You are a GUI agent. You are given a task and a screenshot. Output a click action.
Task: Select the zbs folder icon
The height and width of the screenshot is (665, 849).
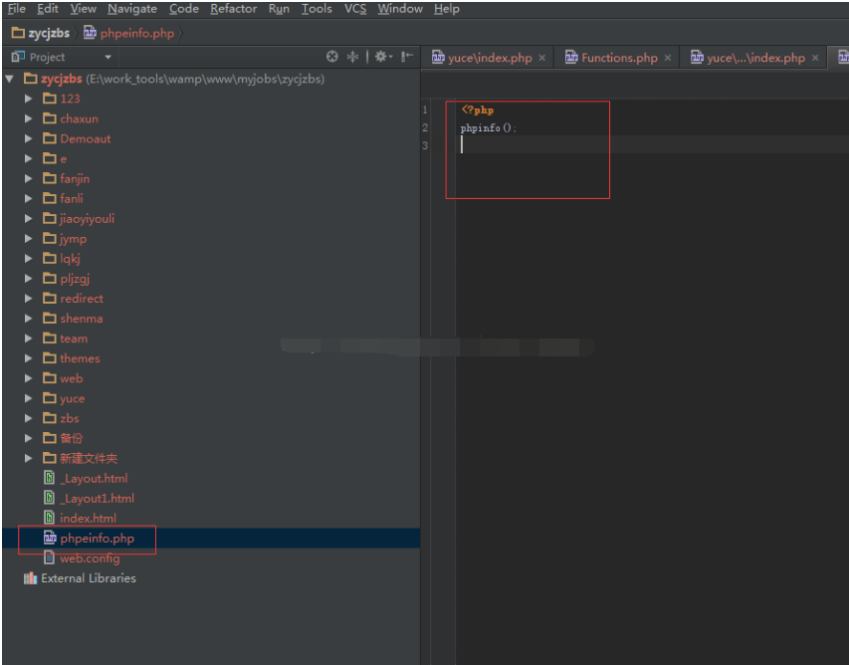(x=50, y=418)
